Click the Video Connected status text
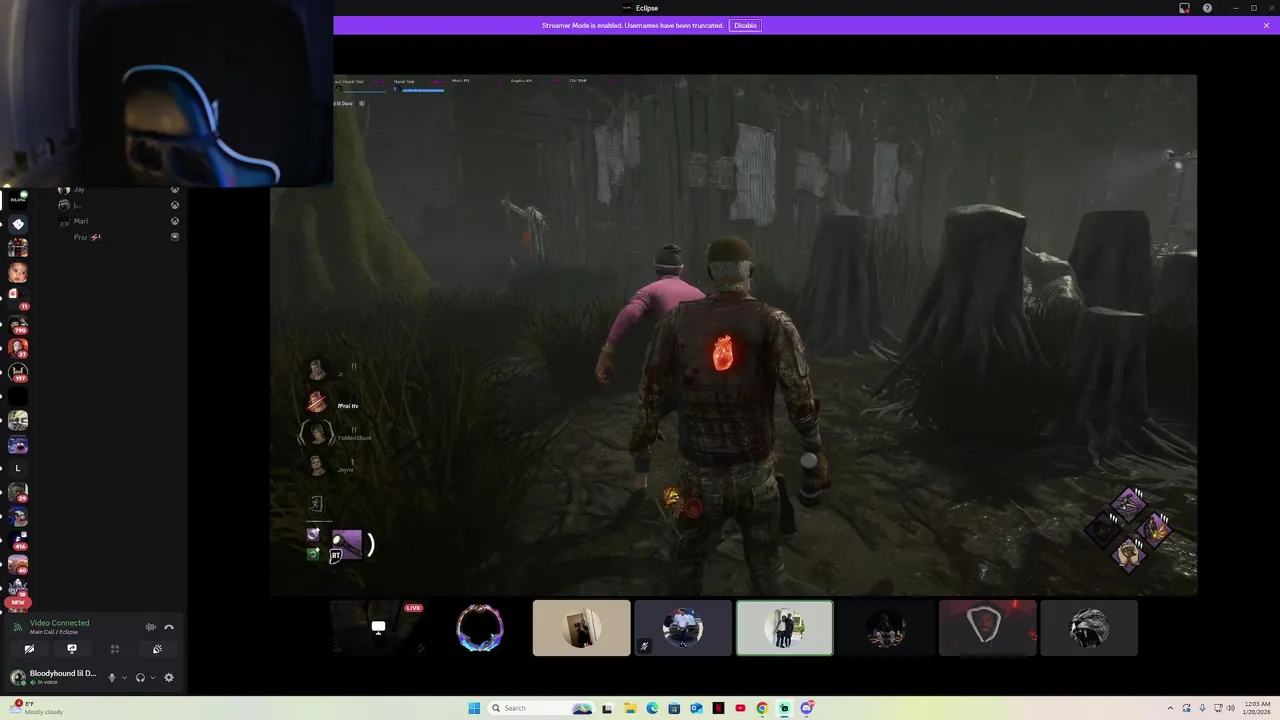The height and width of the screenshot is (720, 1280). click(59, 622)
